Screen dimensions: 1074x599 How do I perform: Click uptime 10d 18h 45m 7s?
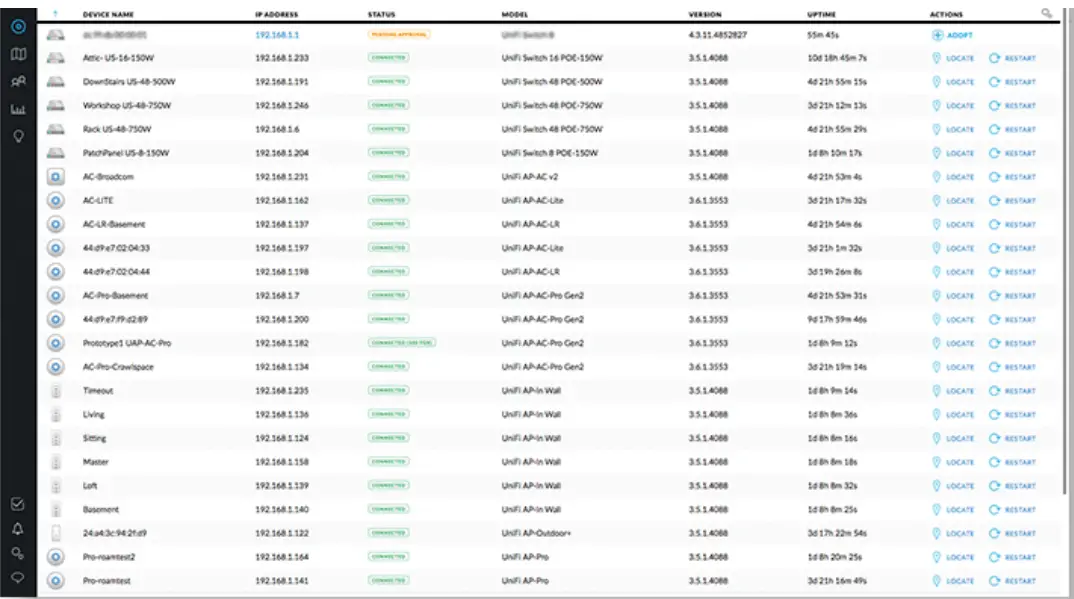point(836,58)
